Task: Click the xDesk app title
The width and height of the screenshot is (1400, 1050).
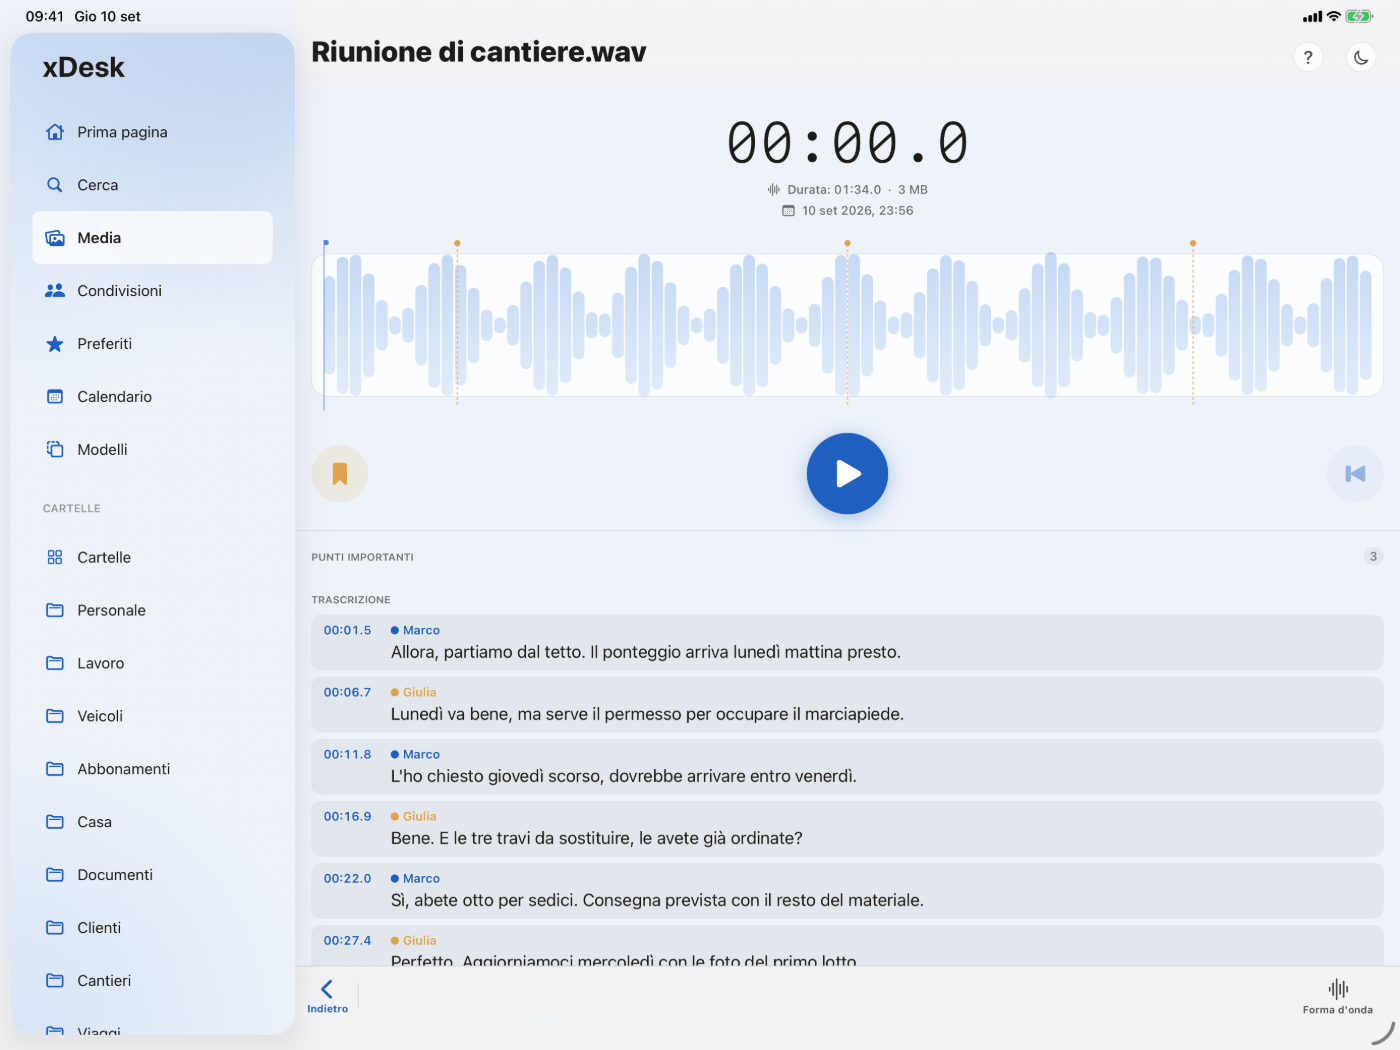Action: coord(84,67)
